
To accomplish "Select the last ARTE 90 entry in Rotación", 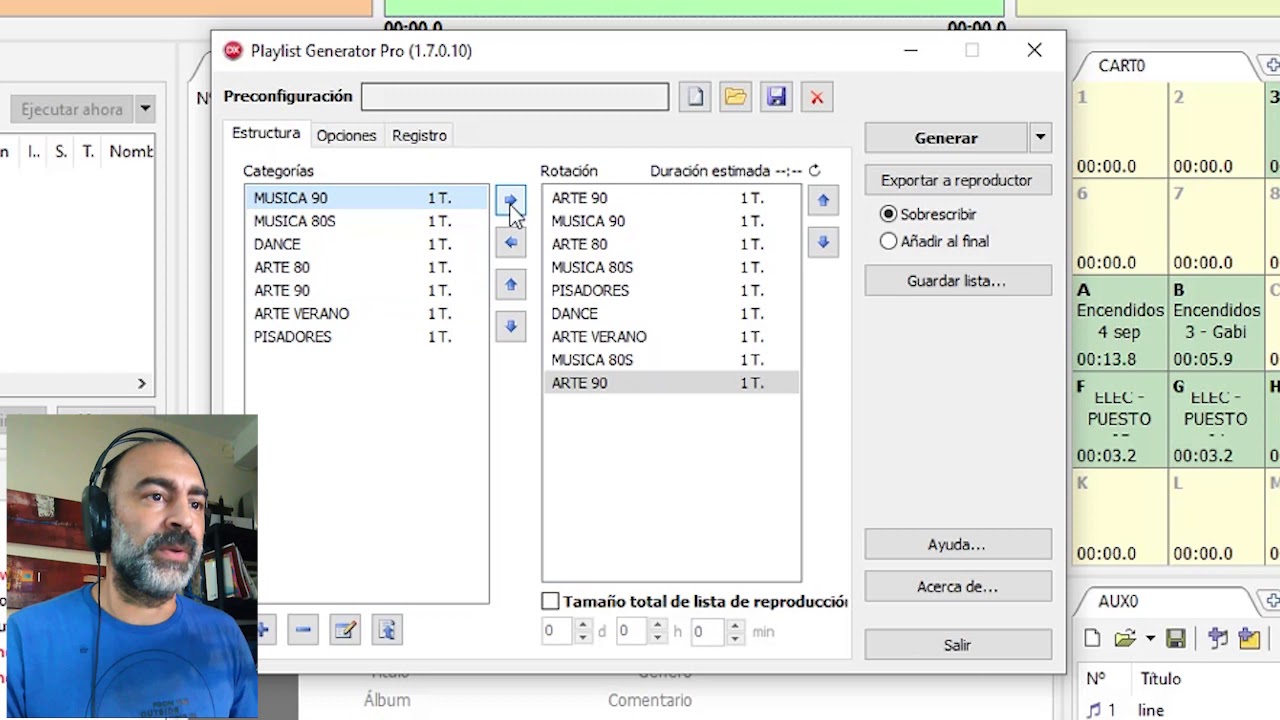I will tap(671, 383).
